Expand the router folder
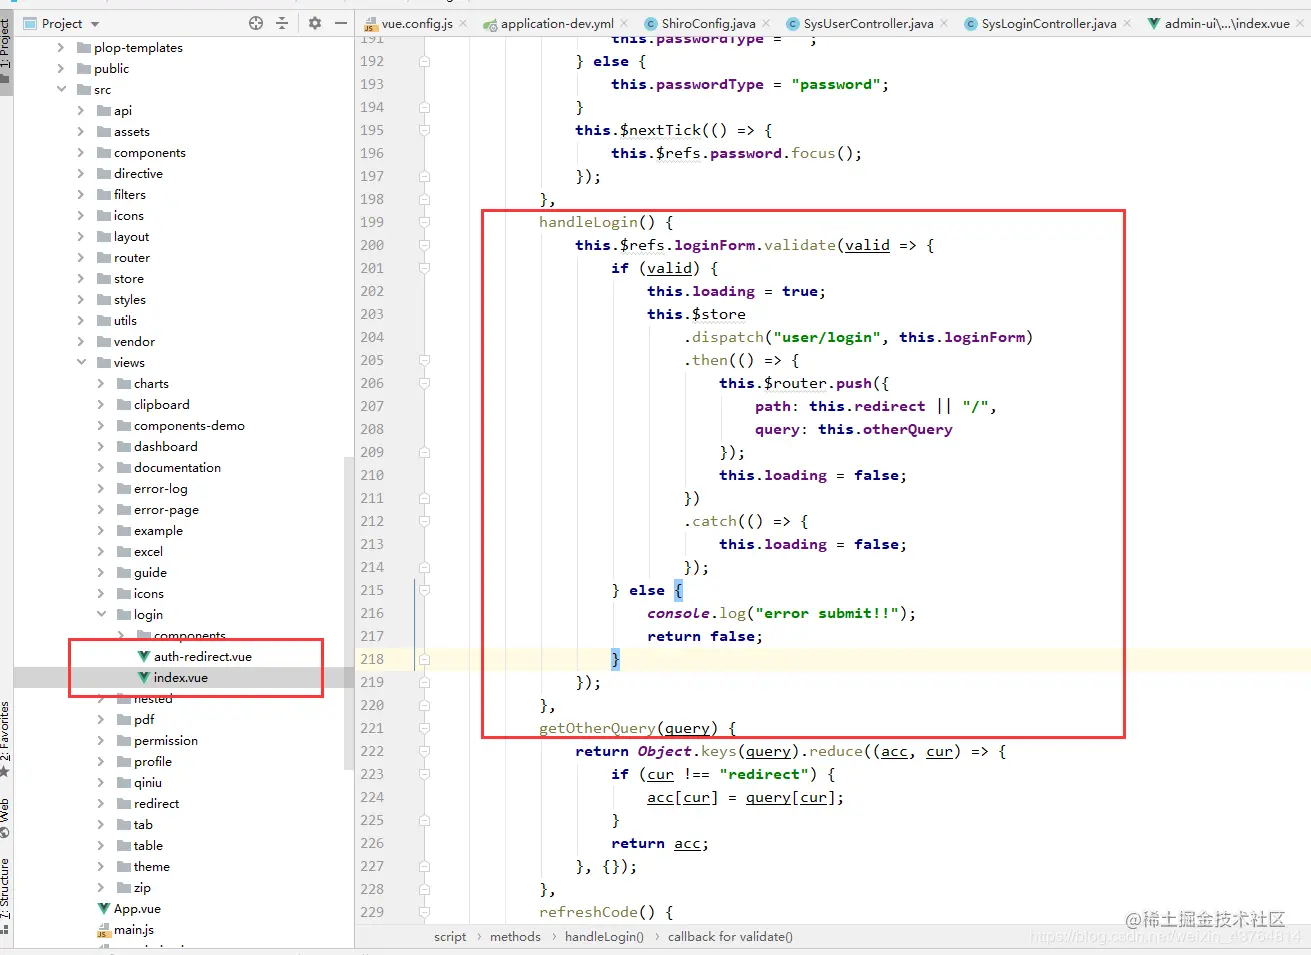This screenshot has width=1311, height=955. click(x=81, y=257)
